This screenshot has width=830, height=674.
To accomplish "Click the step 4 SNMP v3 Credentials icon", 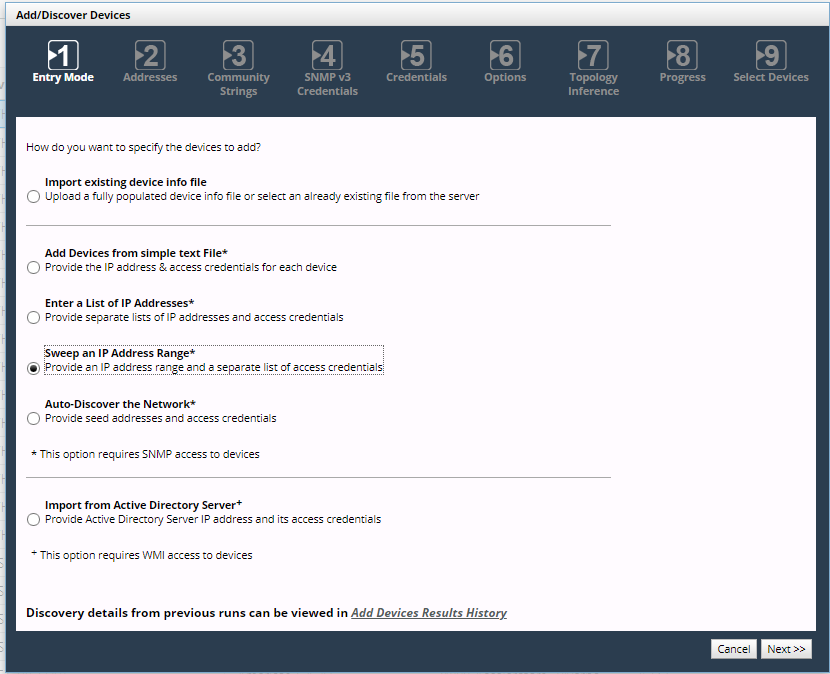I will click(x=327, y=55).
